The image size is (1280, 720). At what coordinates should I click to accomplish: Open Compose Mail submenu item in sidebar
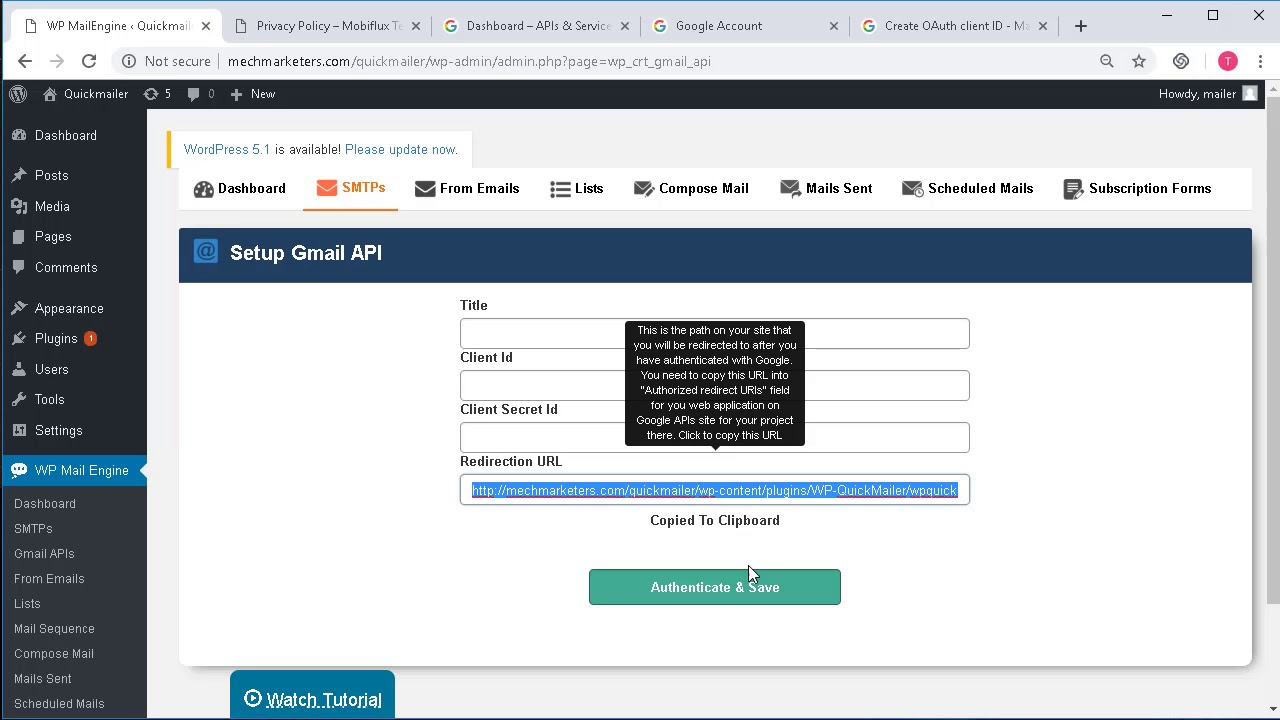(54, 653)
